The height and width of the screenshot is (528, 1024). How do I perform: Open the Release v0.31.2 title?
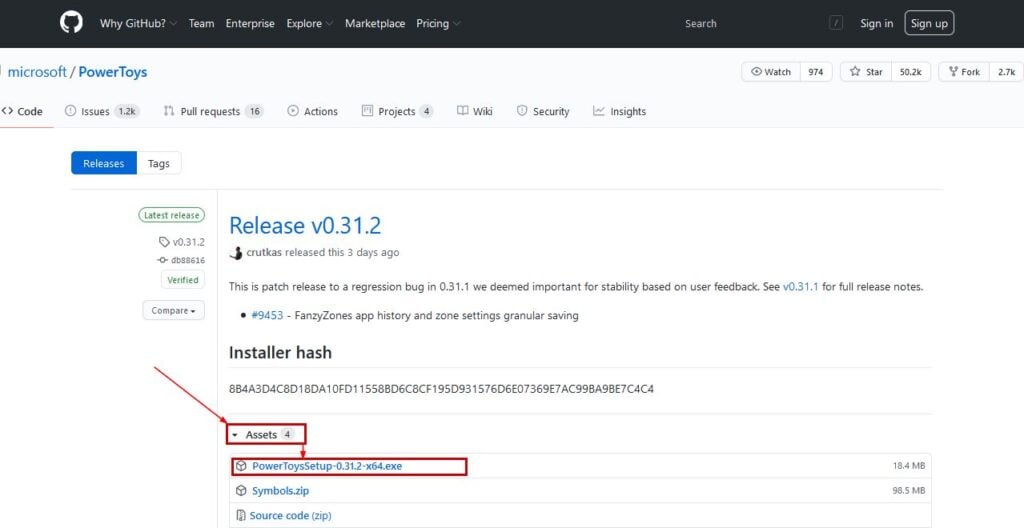(305, 225)
